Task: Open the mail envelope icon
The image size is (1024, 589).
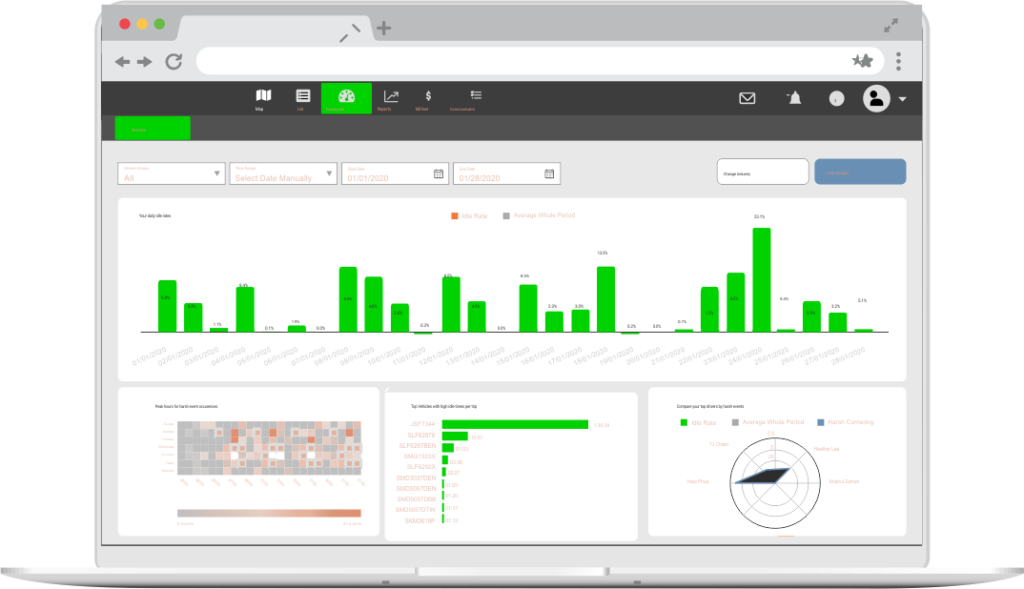Action: coord(747,98)
